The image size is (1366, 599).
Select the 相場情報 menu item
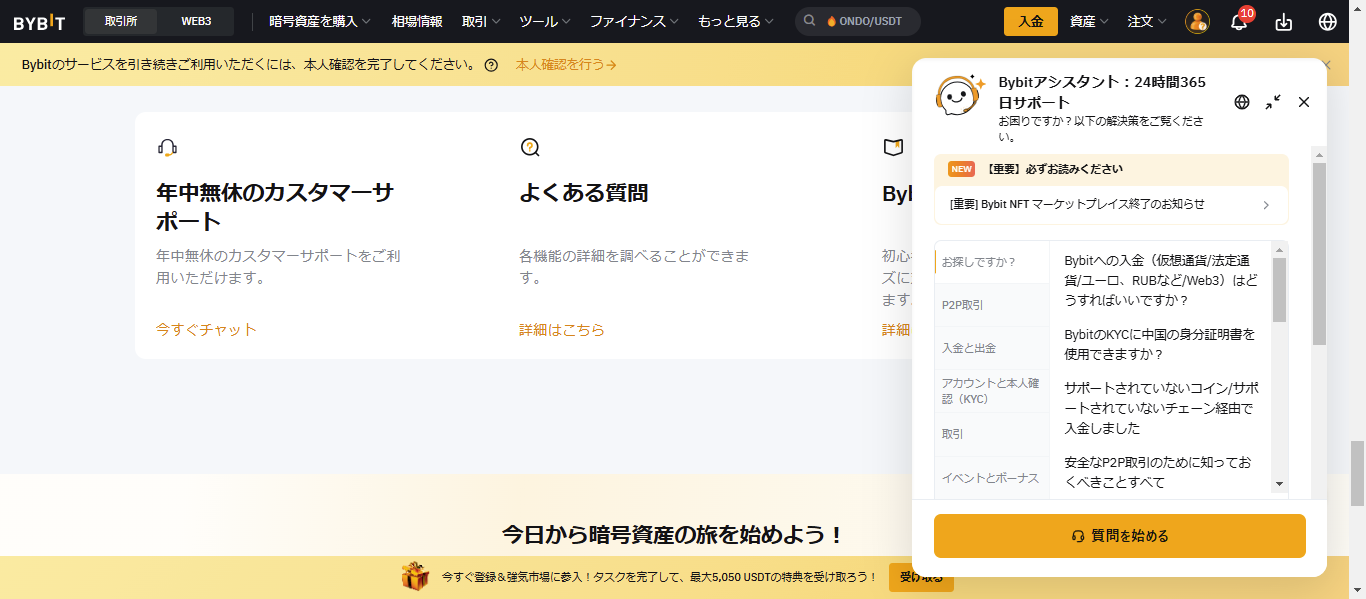[x=414, y=20]
